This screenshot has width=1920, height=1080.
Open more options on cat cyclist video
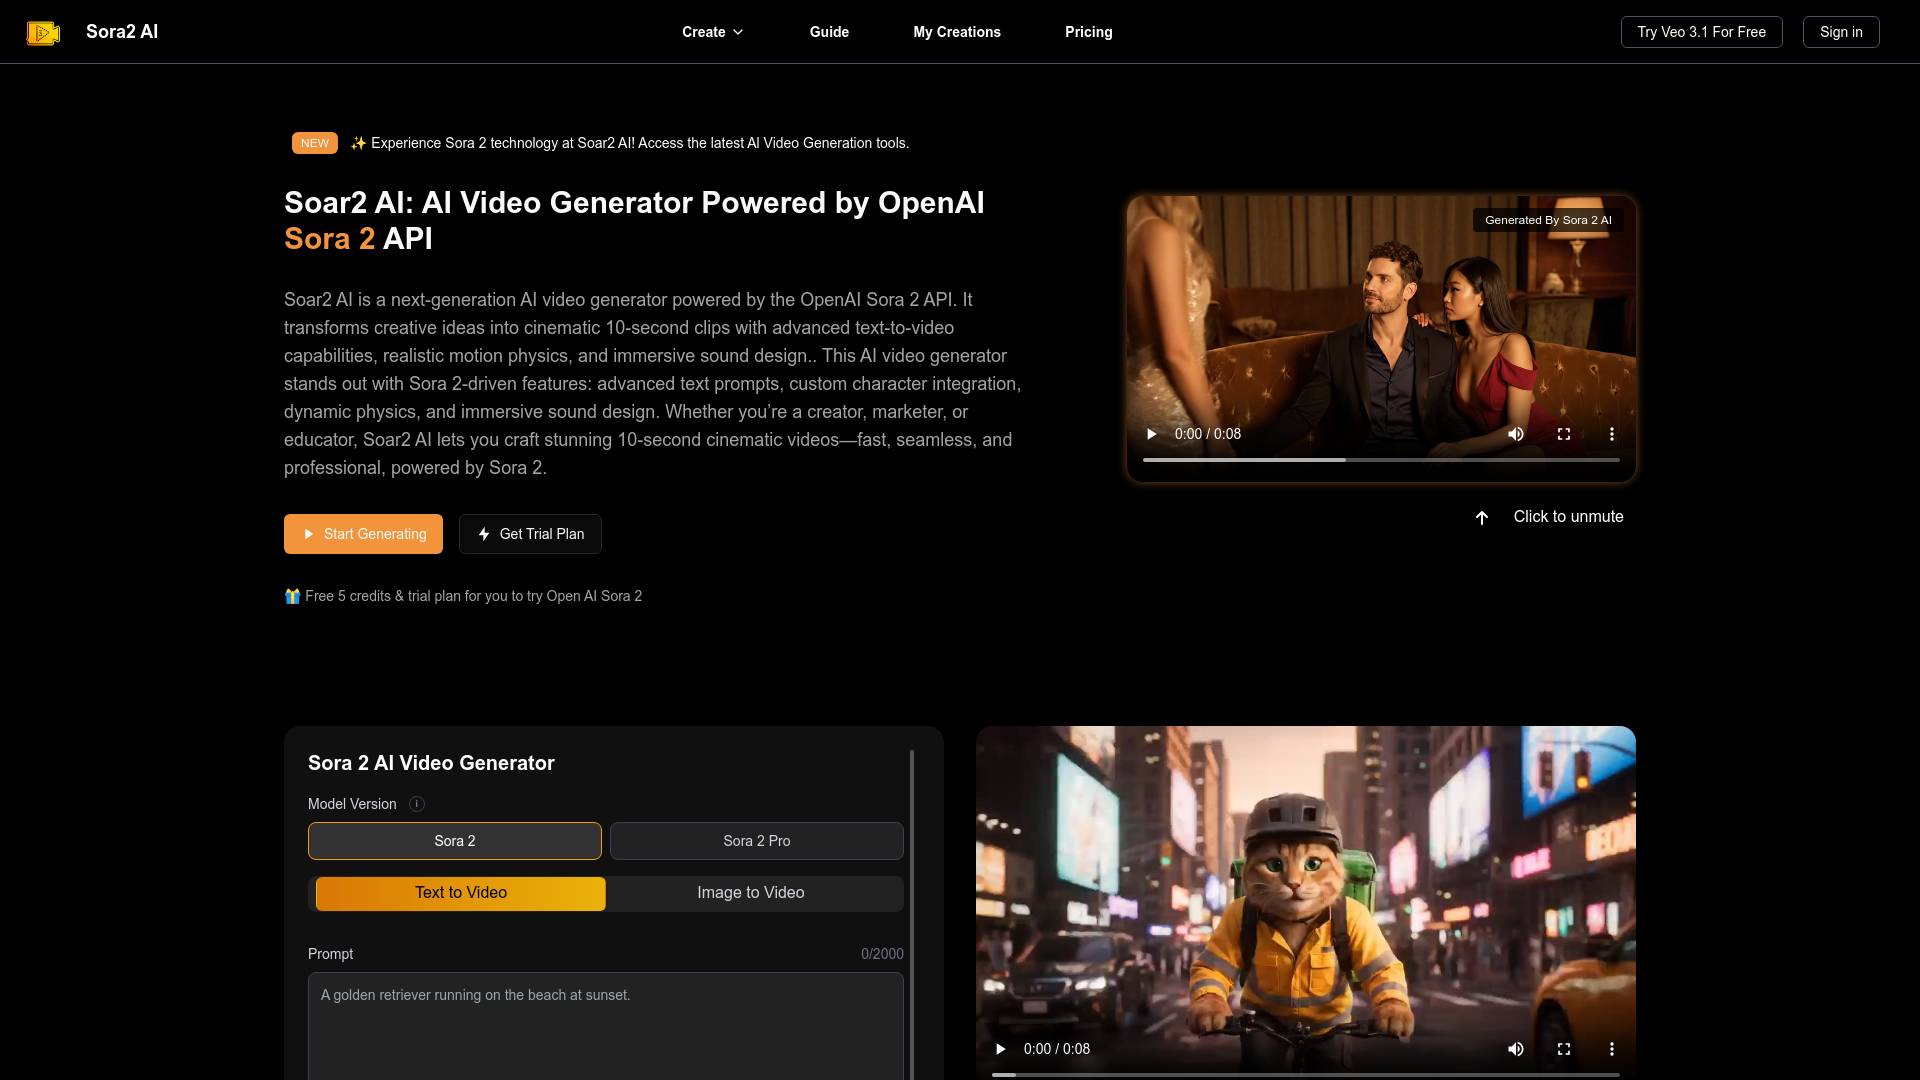pos(1612,1049)
